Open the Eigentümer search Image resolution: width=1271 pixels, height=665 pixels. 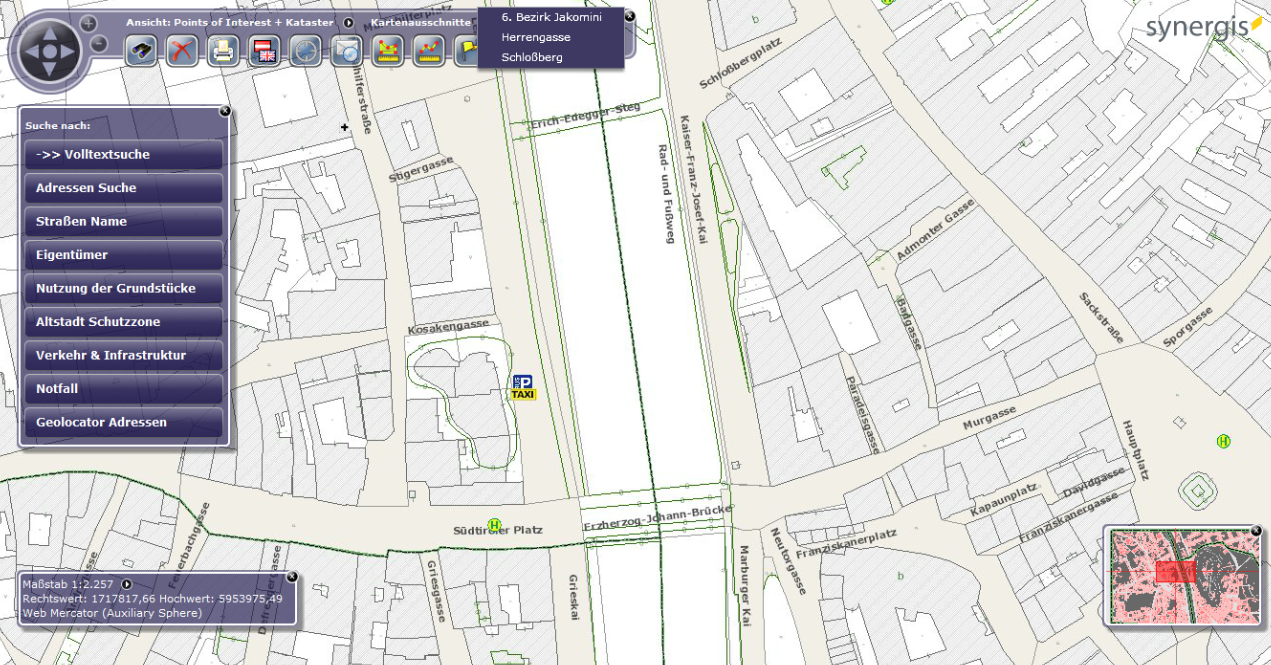pos(122,255)
